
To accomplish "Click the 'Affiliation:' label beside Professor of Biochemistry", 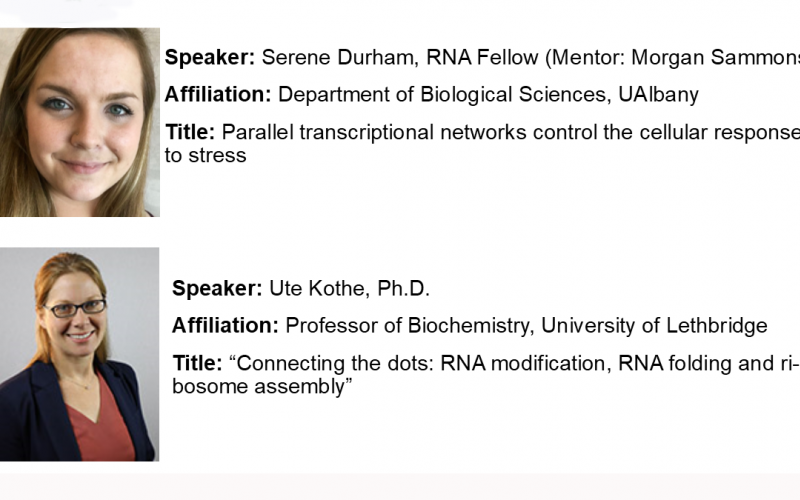I will click(x=225, y=326).
